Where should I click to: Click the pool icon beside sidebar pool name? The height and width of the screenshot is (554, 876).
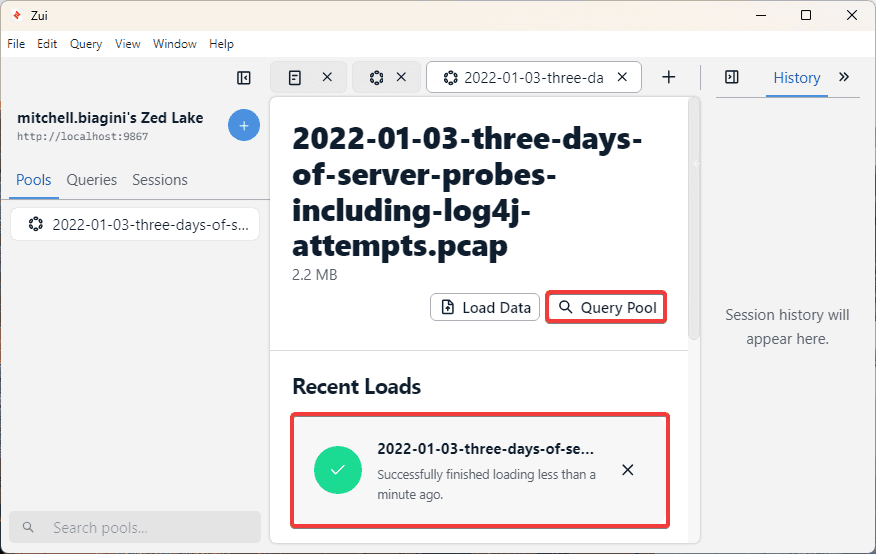[x=36, y=225]
